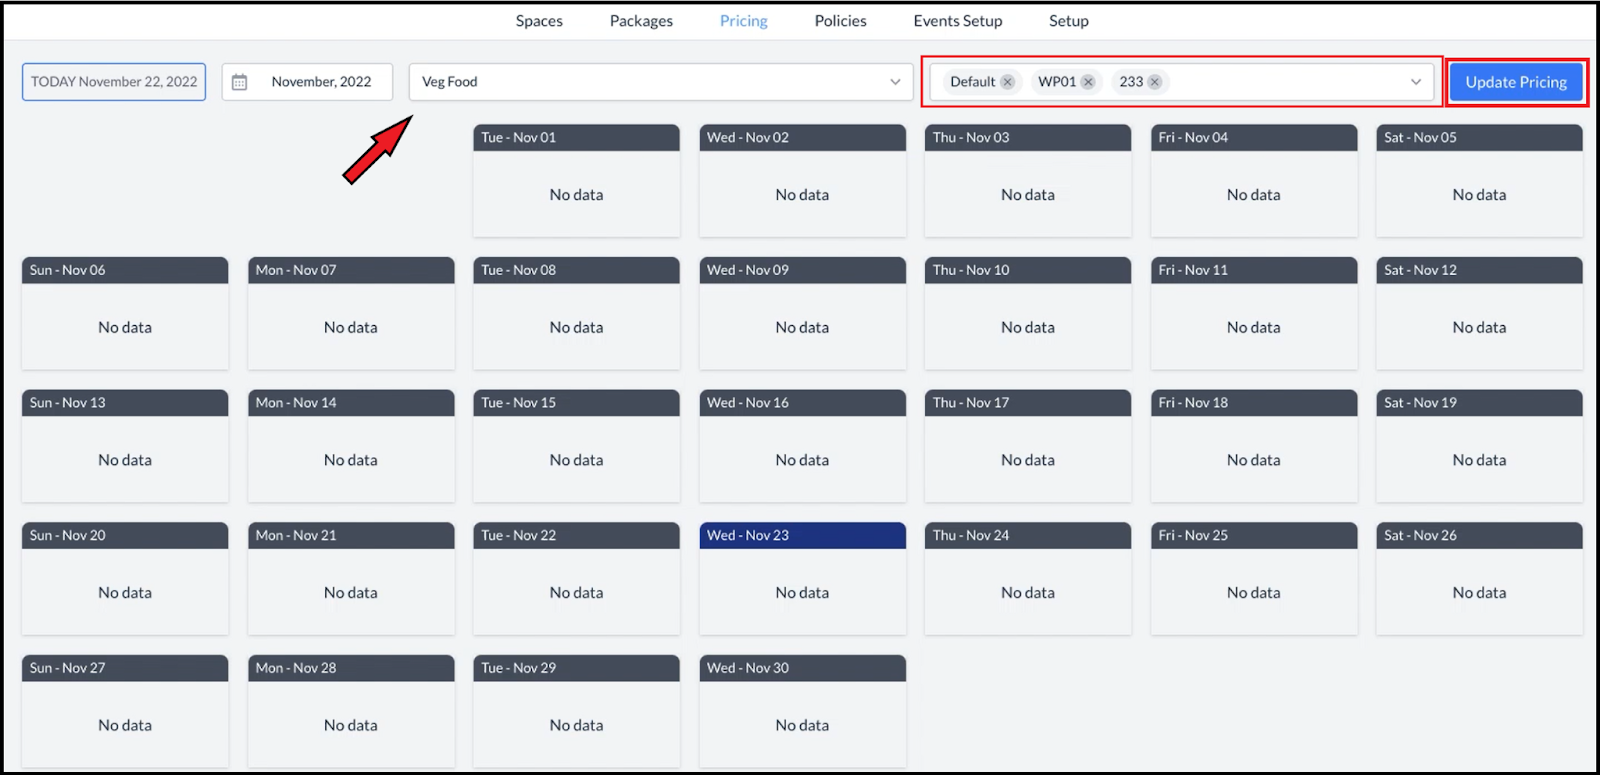The image size is (1600, 775).
Task: Go to the Policies tab
Action: click(x=840, y=21)
